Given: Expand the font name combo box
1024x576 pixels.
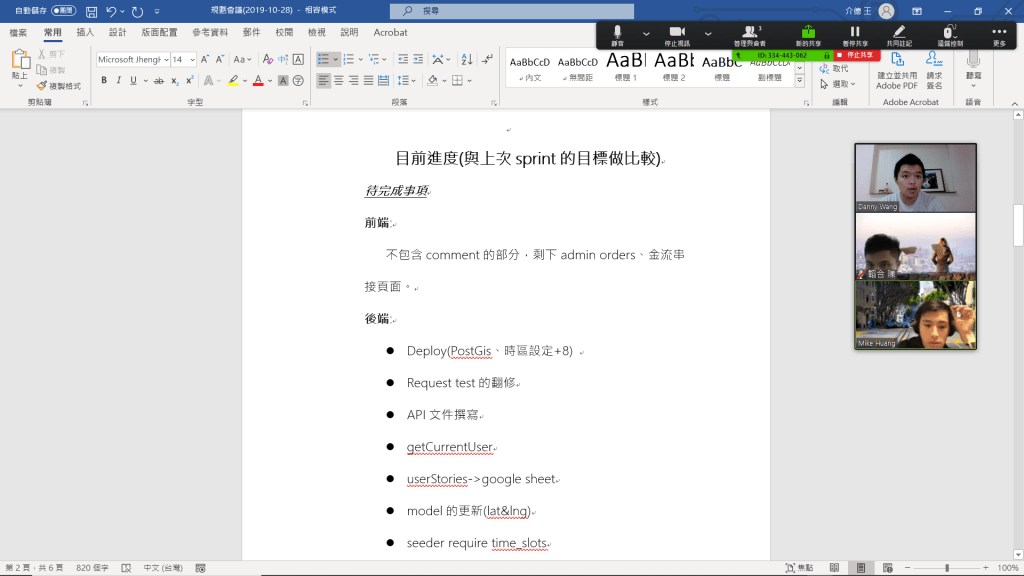Looking at the screenshot, I should 164,60.
